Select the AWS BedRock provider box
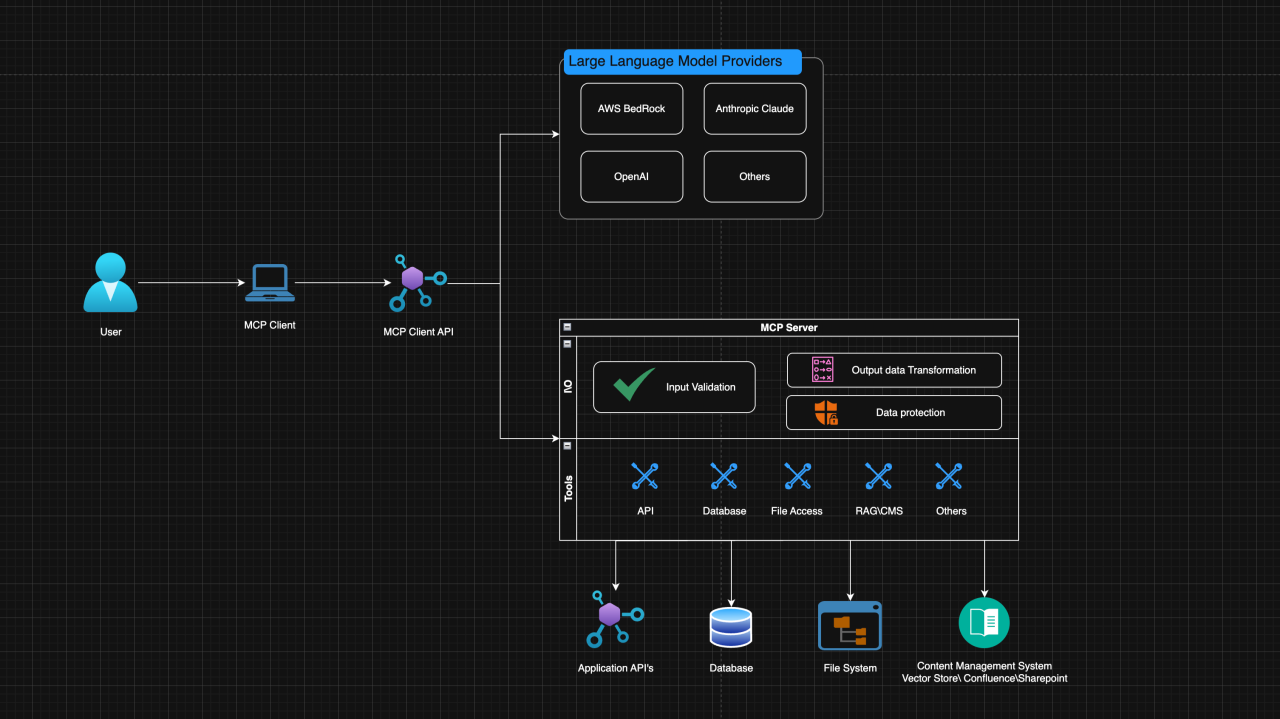This screenshot has height=719, width=1280. pos(631,108)
